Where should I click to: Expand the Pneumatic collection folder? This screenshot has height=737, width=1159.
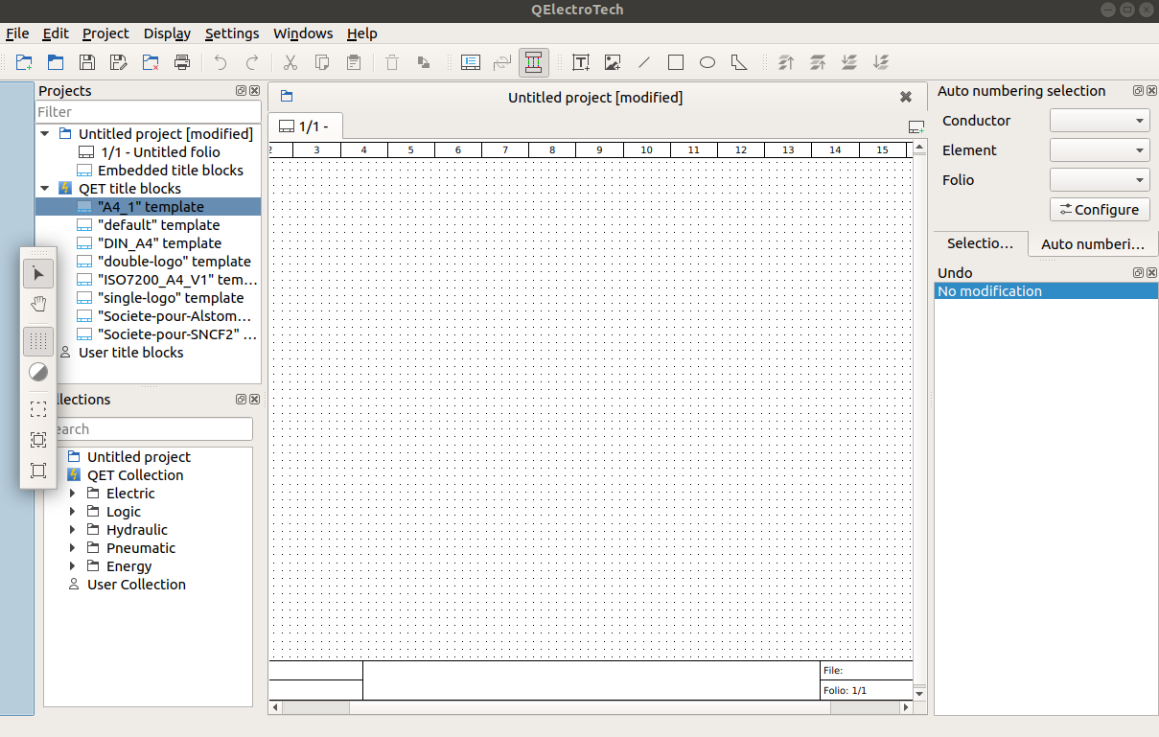click(72, 548)
